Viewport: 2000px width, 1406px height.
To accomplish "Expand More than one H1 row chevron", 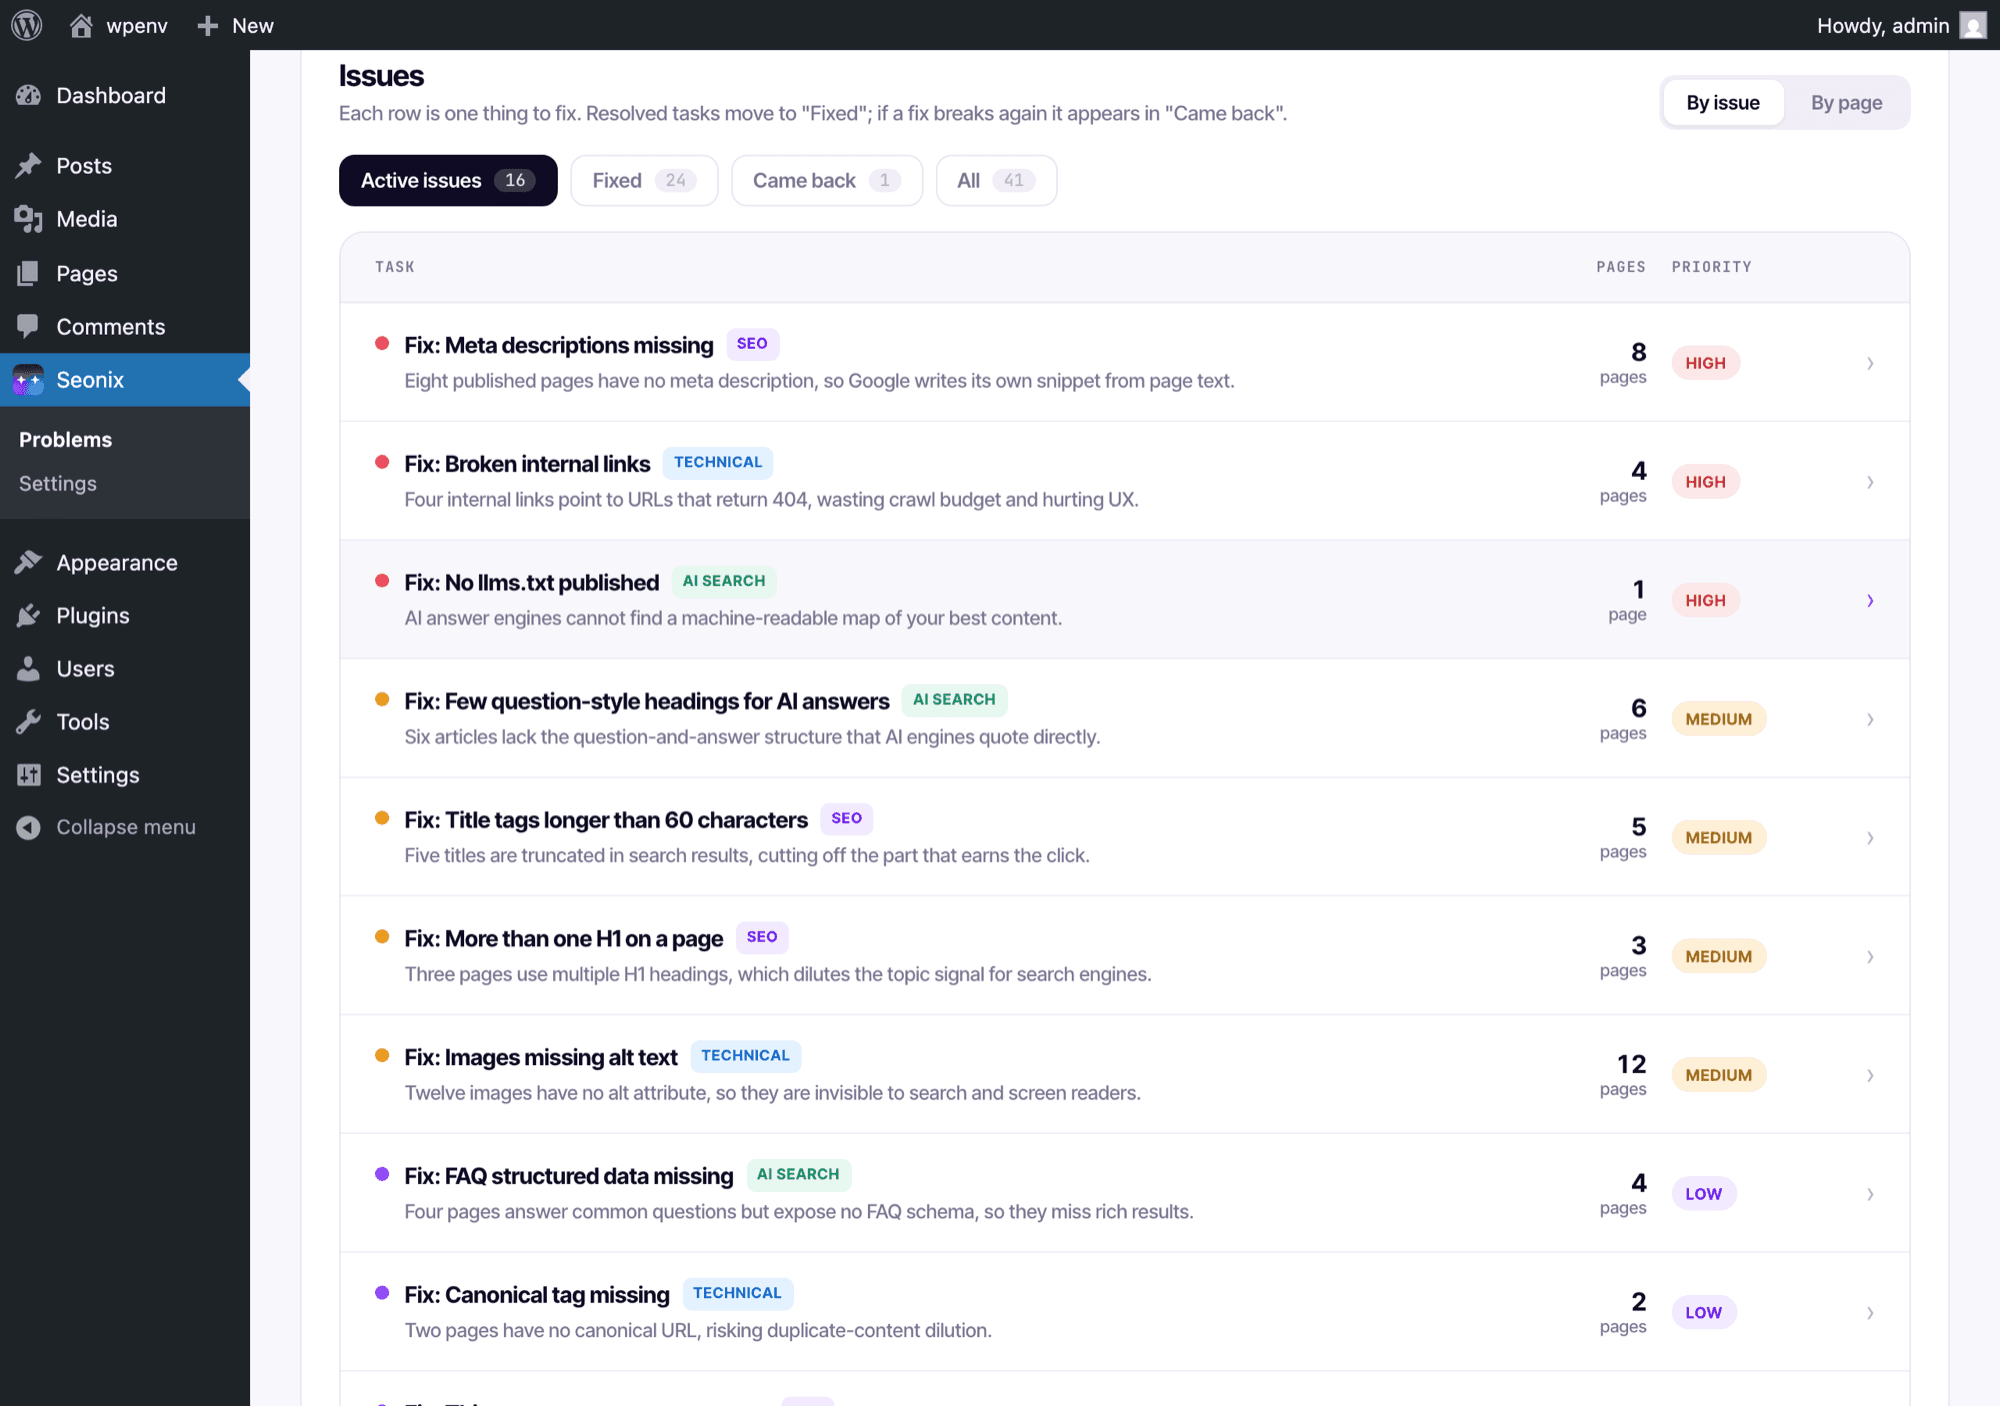I will 1869,956.
